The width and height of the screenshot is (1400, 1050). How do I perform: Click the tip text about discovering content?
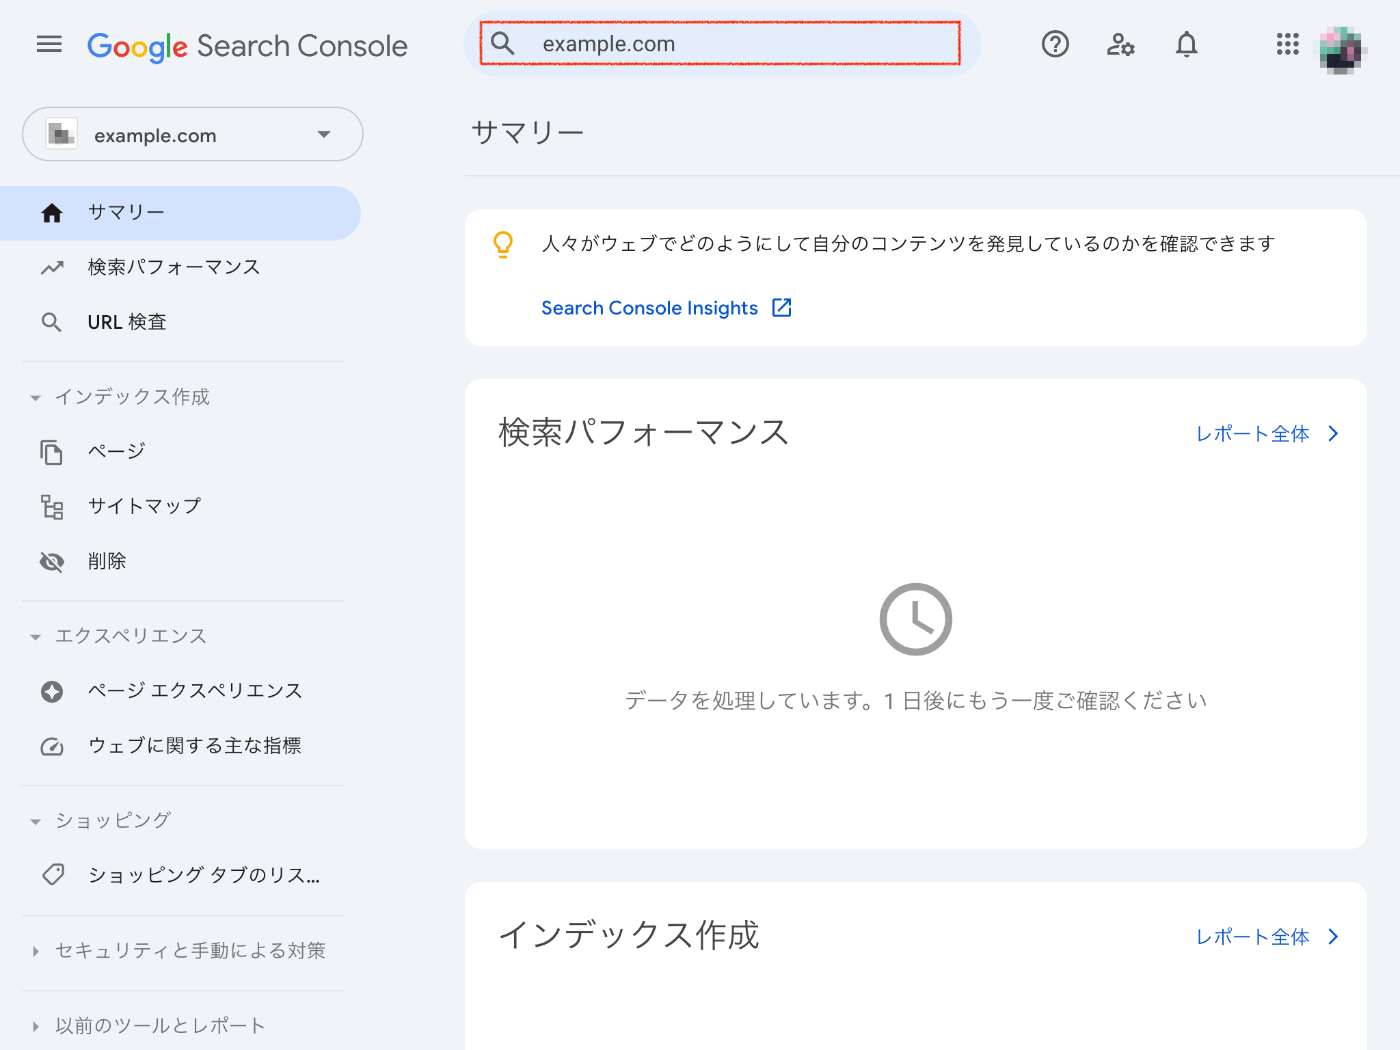tap(908, 244)
